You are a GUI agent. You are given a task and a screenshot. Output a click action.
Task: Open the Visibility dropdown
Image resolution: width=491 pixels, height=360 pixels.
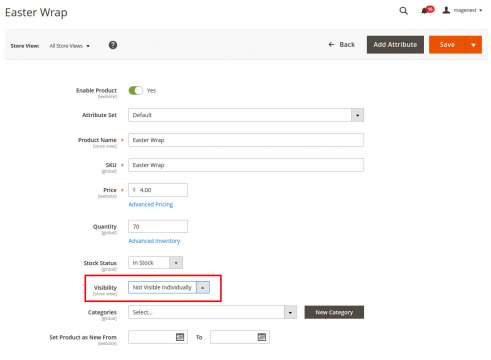(169, 287)
